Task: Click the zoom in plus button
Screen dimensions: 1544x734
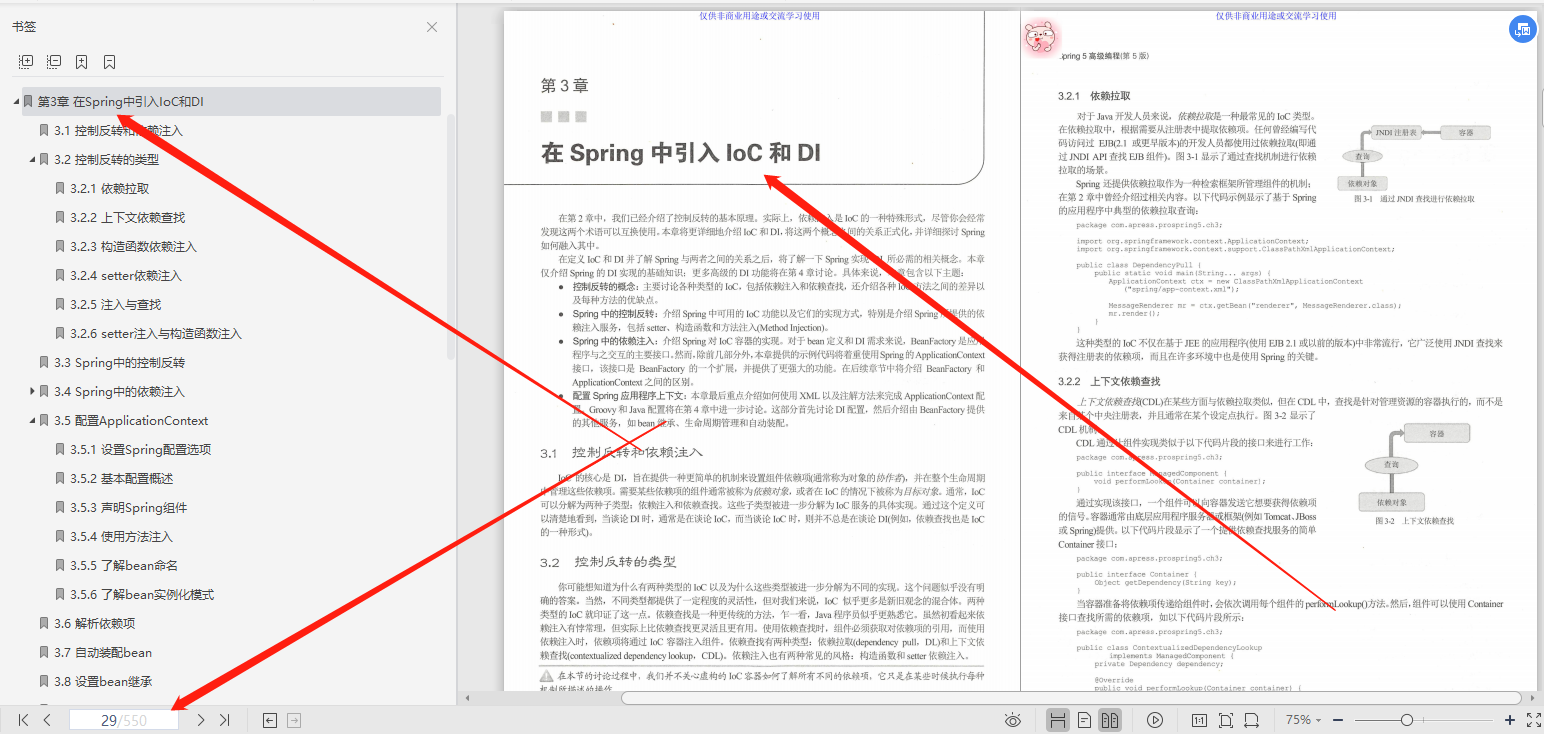Action: (x=1510, y=720)
